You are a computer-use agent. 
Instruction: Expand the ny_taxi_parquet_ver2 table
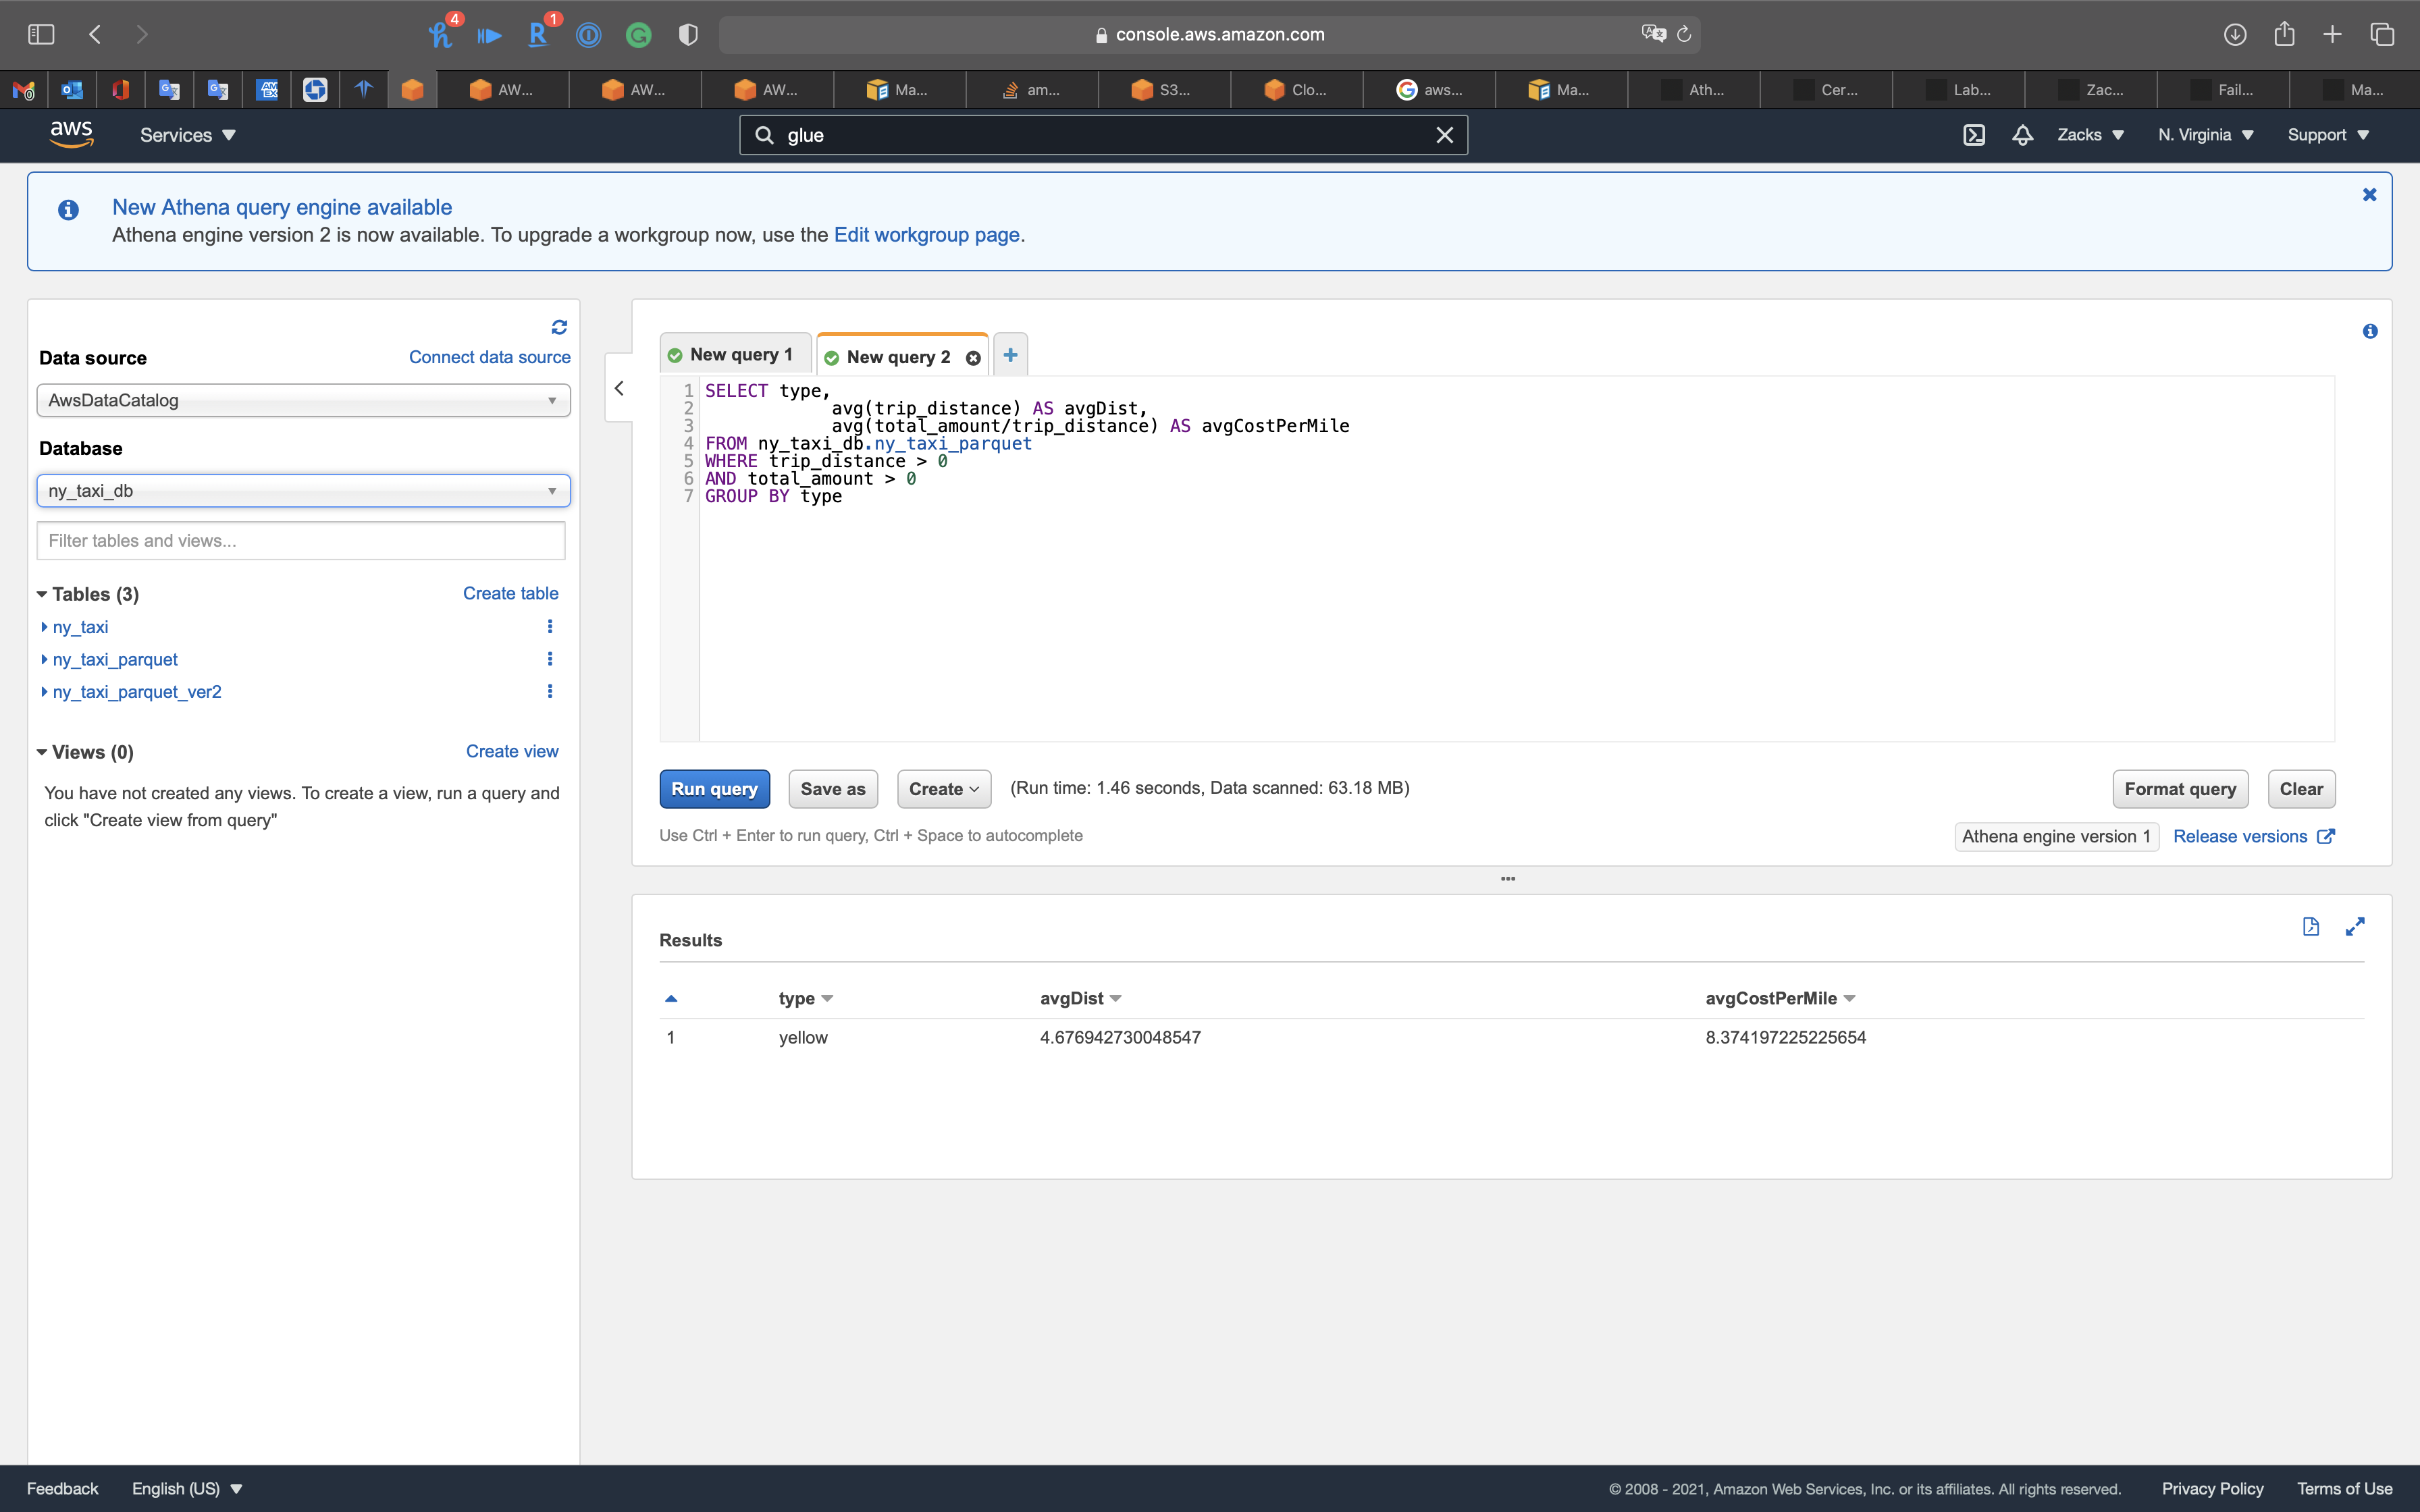pyautogui.click(x=45, y=692)
